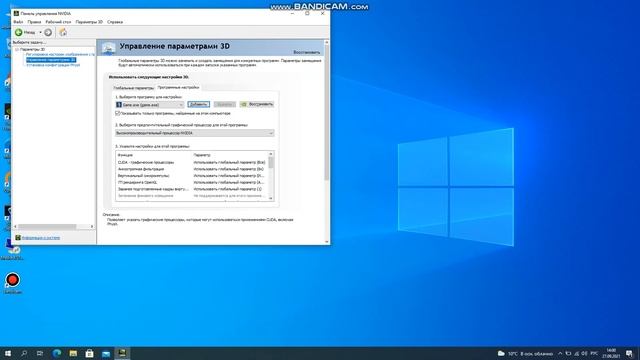The height and width of the screenshot is (360, 640).
Task: Open the Bandicam desktop shortcut
Action: pos(13,283)
